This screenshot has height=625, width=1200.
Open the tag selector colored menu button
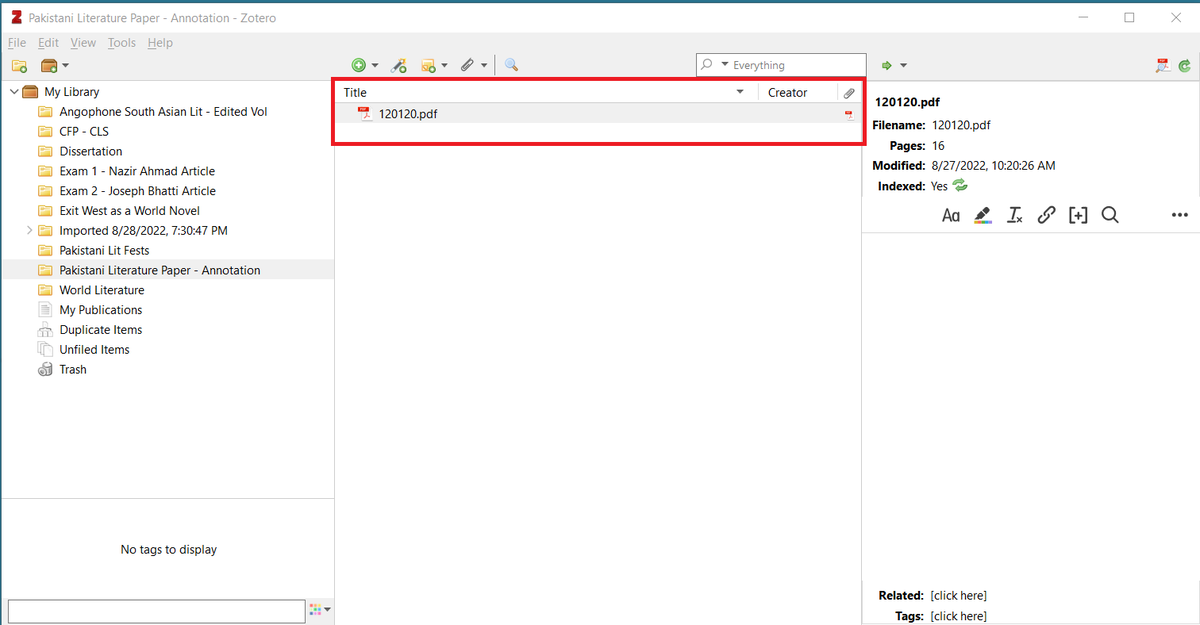(x=320, y=610)
